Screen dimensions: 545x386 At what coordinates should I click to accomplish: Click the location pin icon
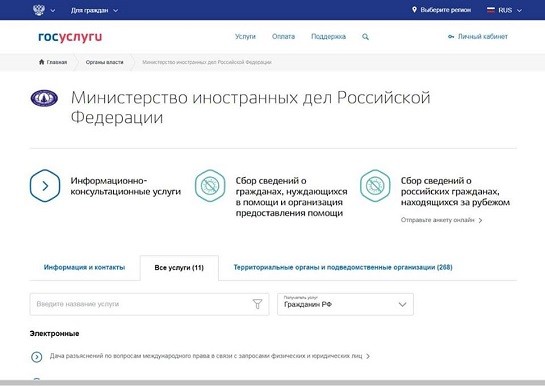414,10
